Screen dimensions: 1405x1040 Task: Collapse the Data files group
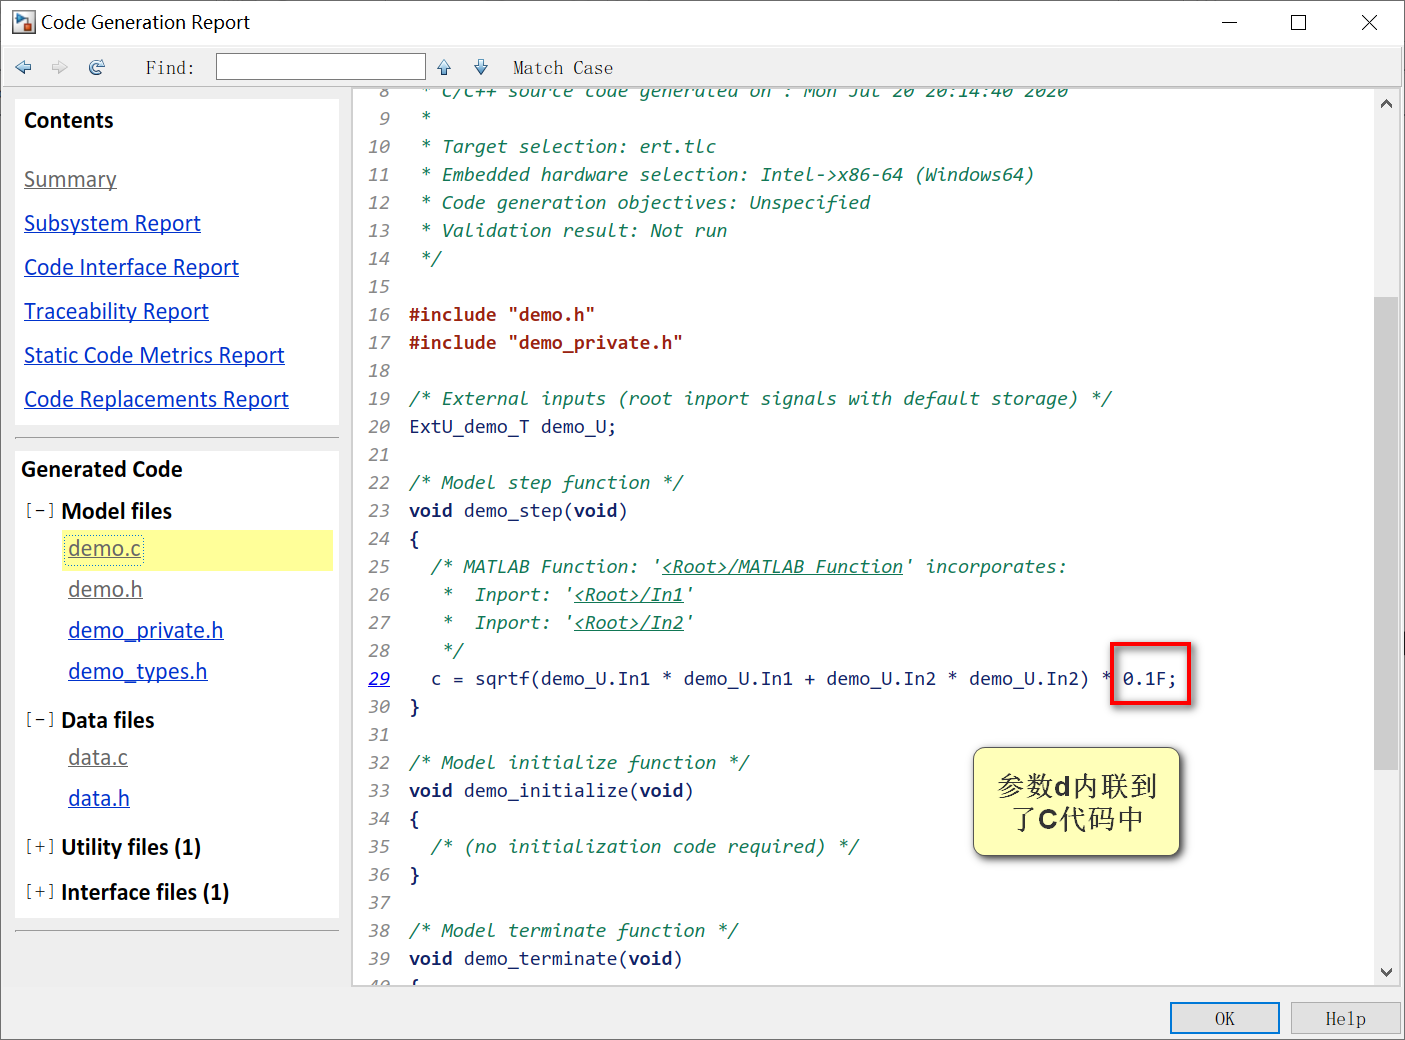point(40,720)
